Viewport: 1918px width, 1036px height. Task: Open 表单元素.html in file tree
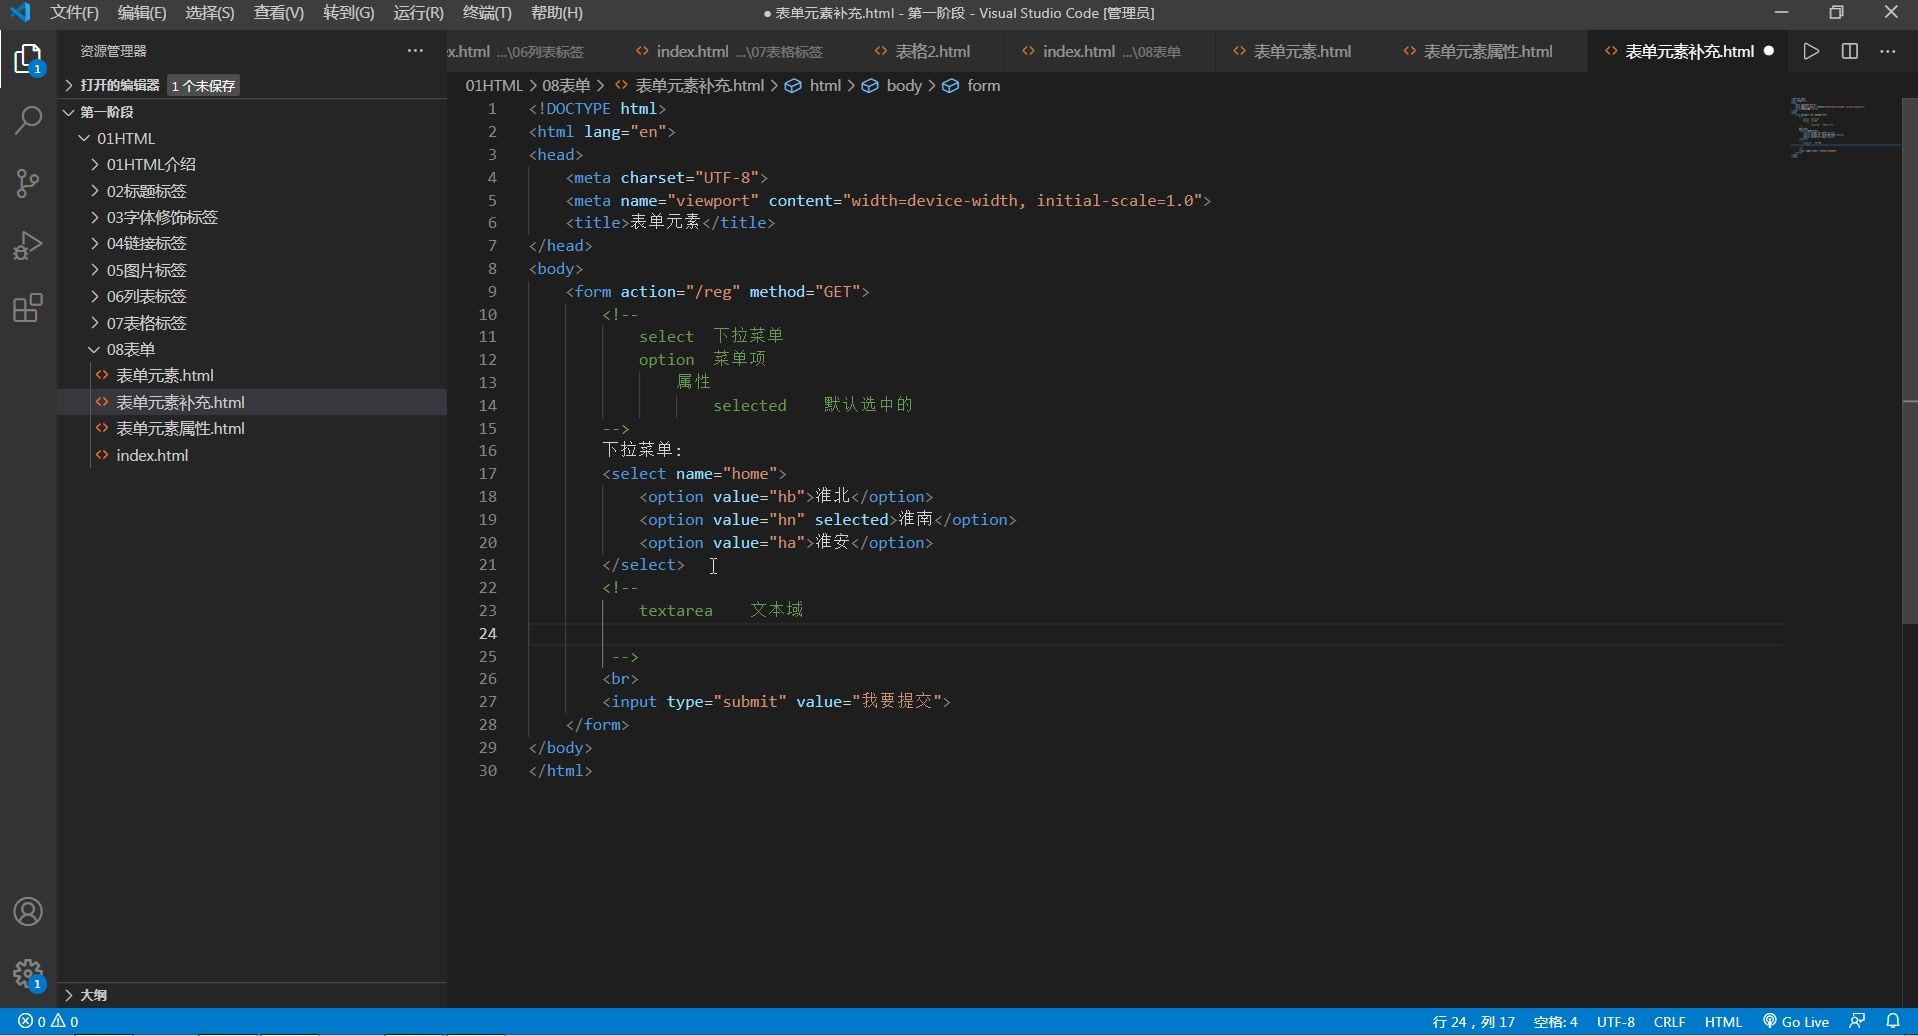click(251, 375)
